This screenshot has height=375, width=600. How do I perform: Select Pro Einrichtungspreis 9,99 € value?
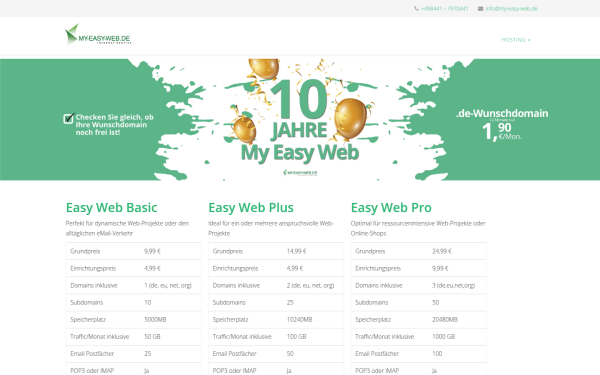click(440, 268)
